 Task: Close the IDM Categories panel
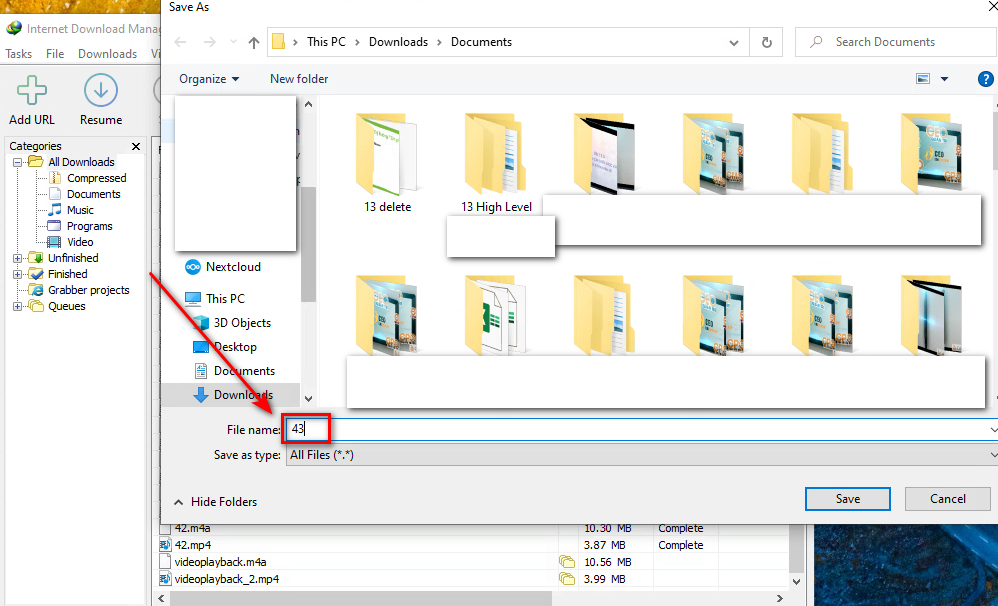coord(136,146)
